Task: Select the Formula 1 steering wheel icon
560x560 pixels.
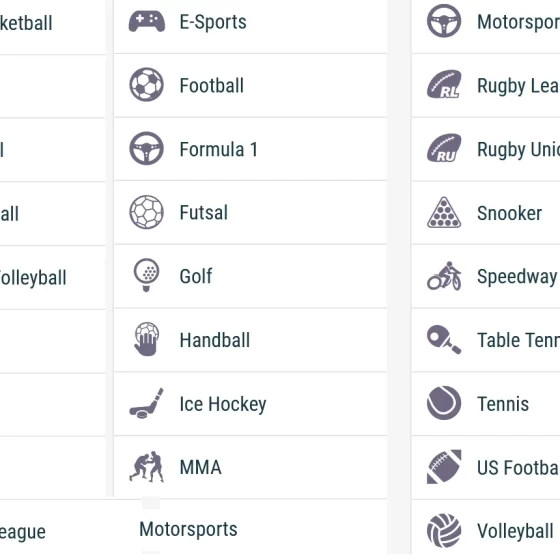Action: [146, 149]
